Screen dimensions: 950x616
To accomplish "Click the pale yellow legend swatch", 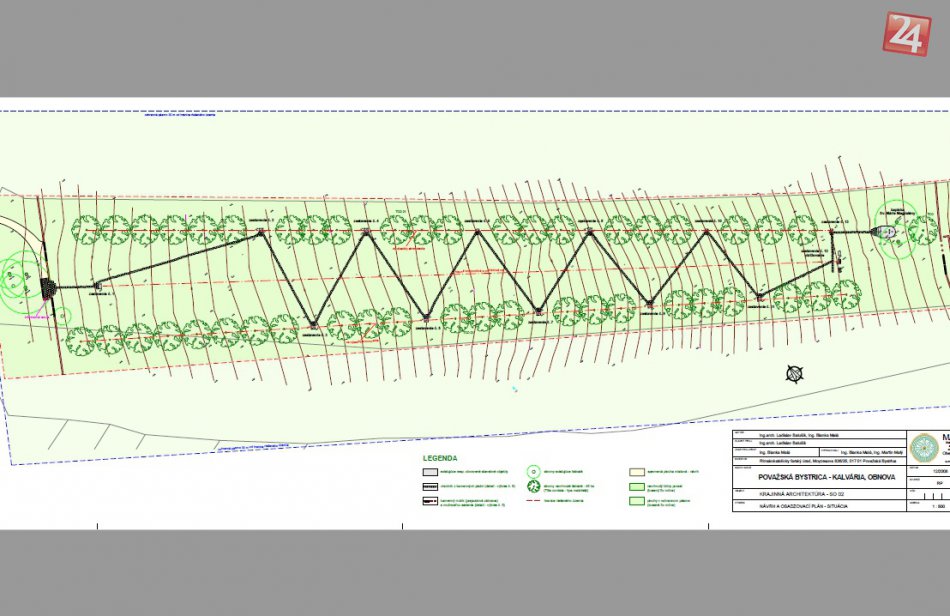I will coord(636,470).
